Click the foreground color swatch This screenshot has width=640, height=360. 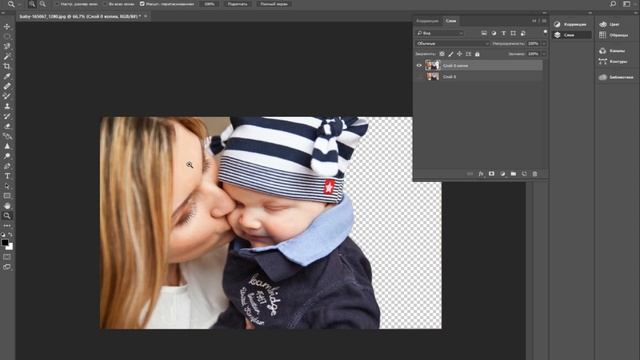pos(5,242)
